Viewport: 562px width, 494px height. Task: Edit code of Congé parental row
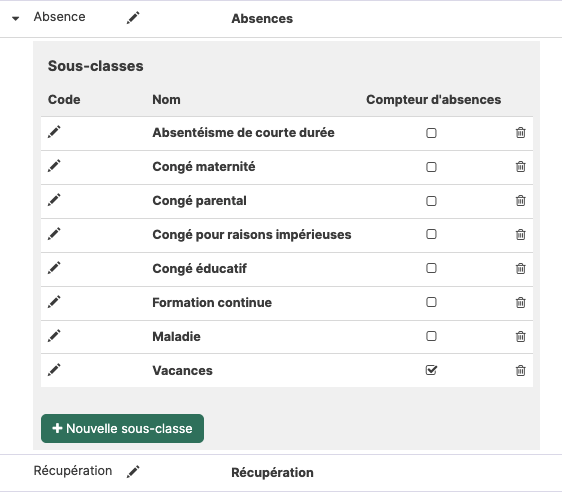[54, 200]
